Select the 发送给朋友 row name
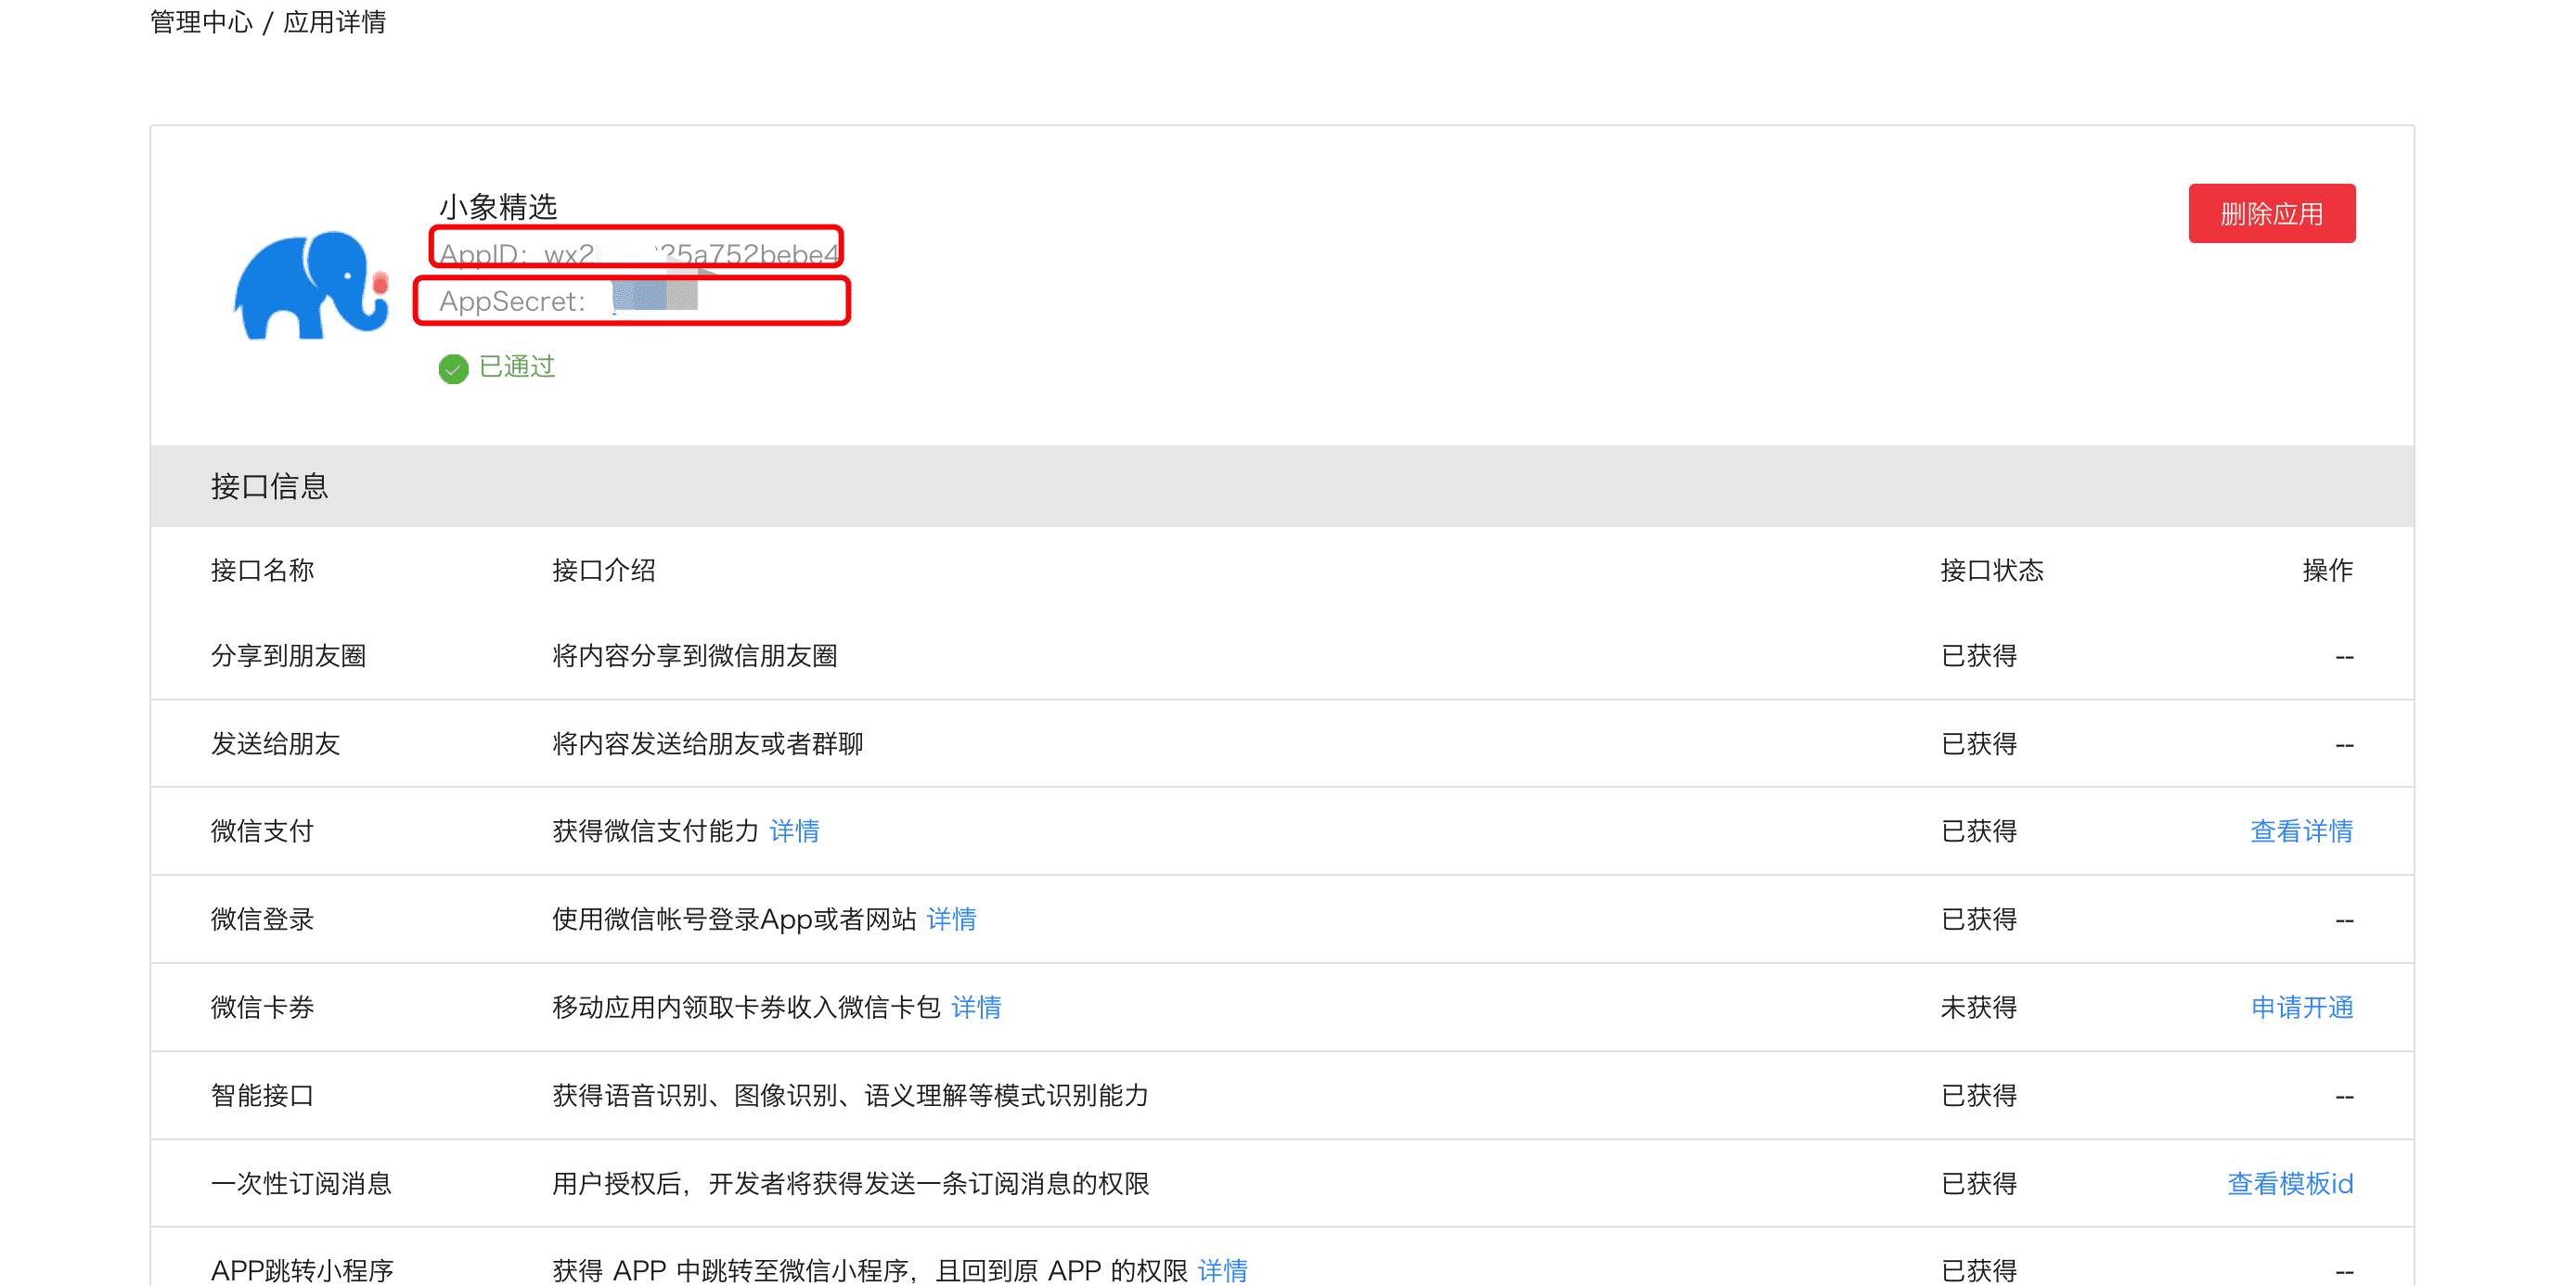The height and width of the screenshot is (1286, 2576). coord(275,744)
